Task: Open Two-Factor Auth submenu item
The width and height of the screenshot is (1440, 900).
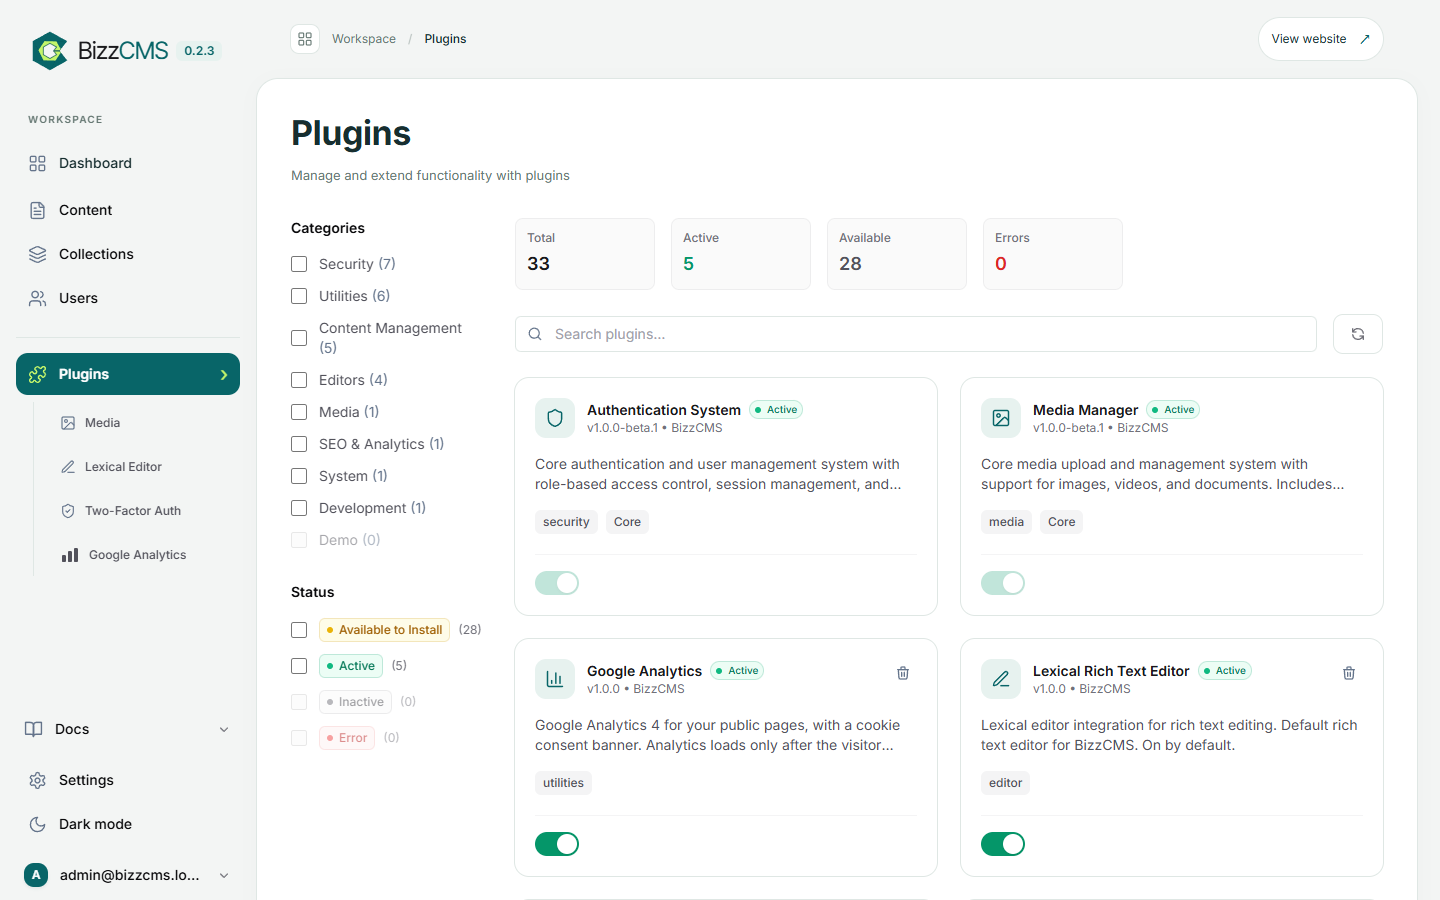Action: pos(121,511)
